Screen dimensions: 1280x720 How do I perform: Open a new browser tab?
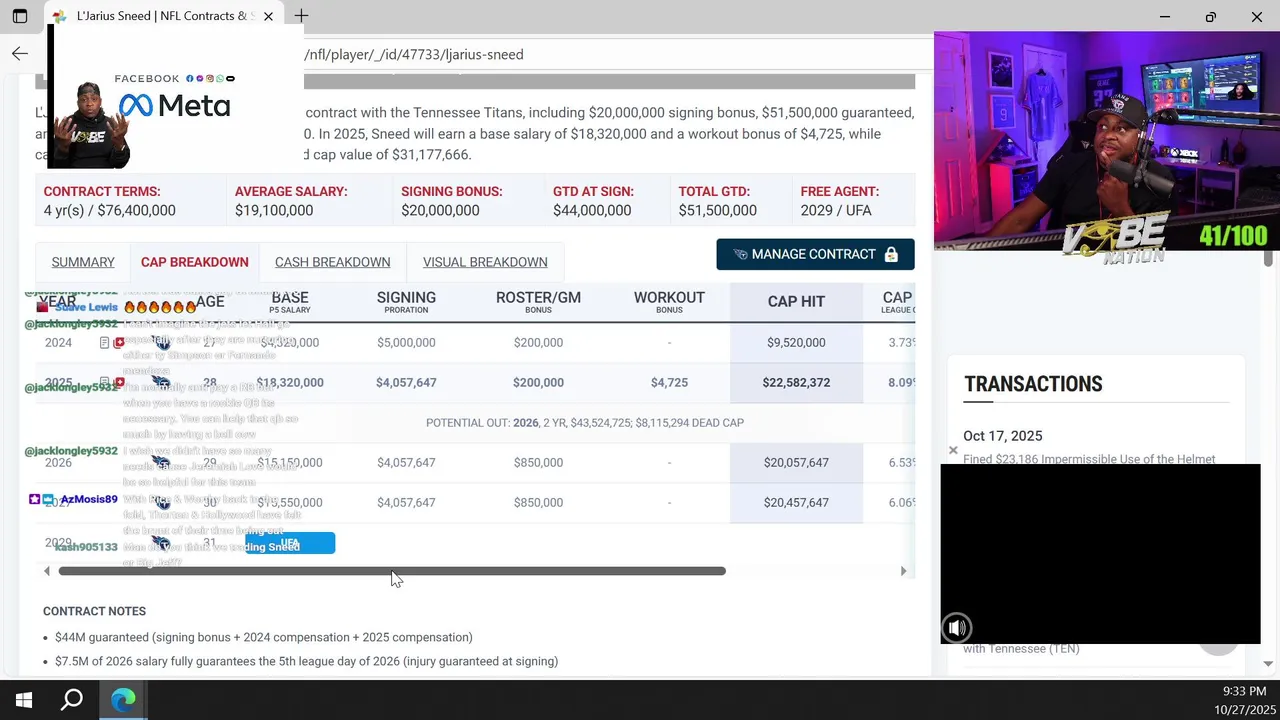(301, 16)
